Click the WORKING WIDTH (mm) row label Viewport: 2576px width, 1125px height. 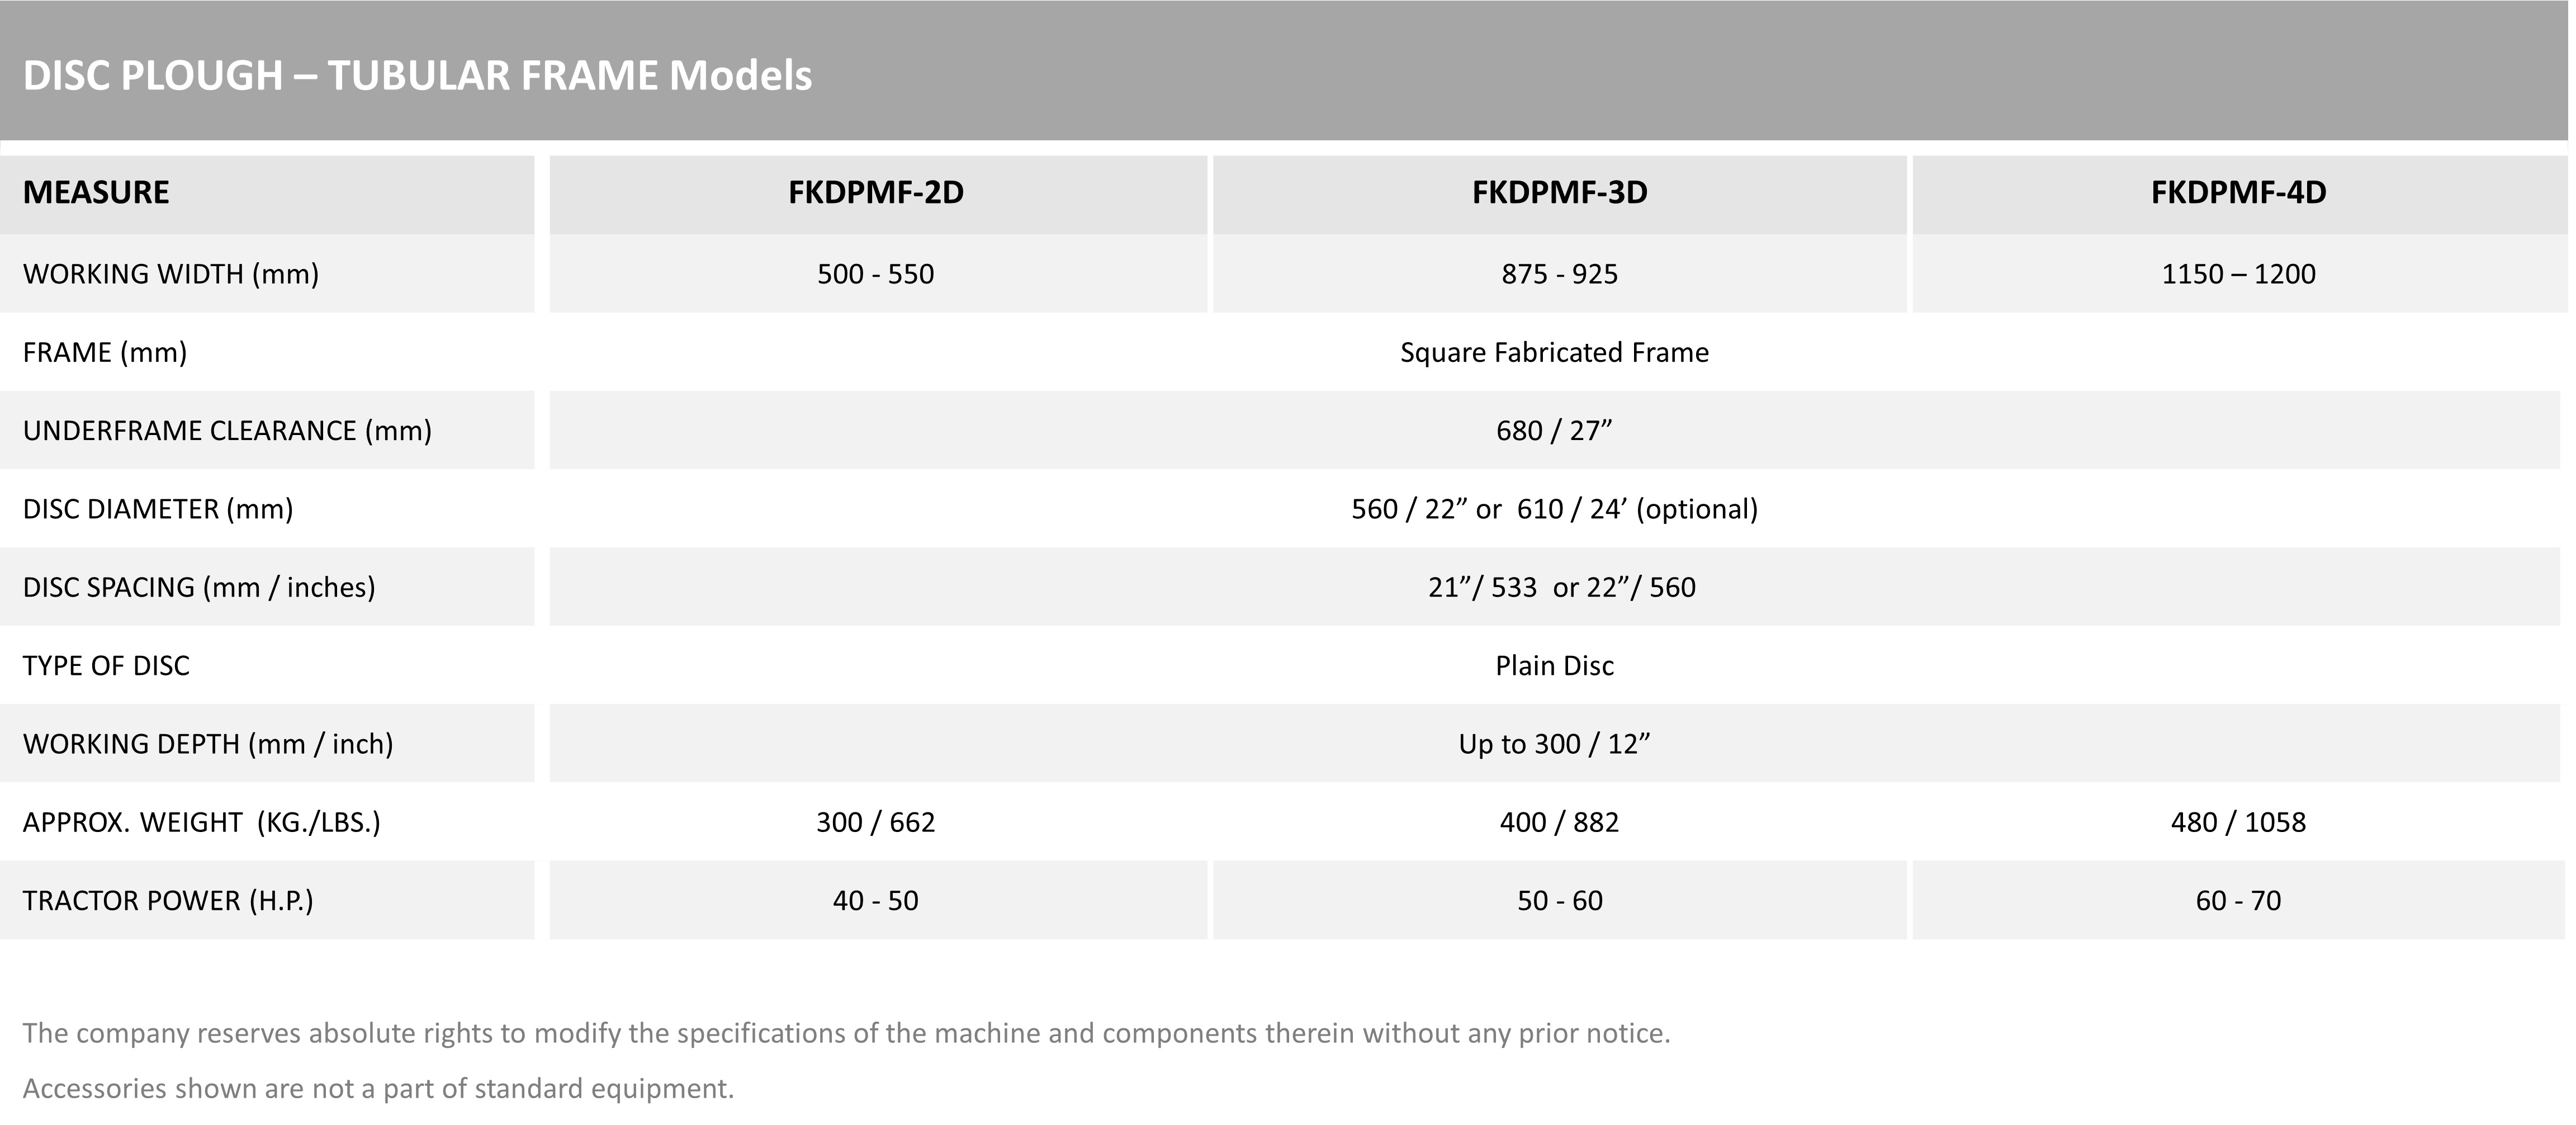click(171, 274)
